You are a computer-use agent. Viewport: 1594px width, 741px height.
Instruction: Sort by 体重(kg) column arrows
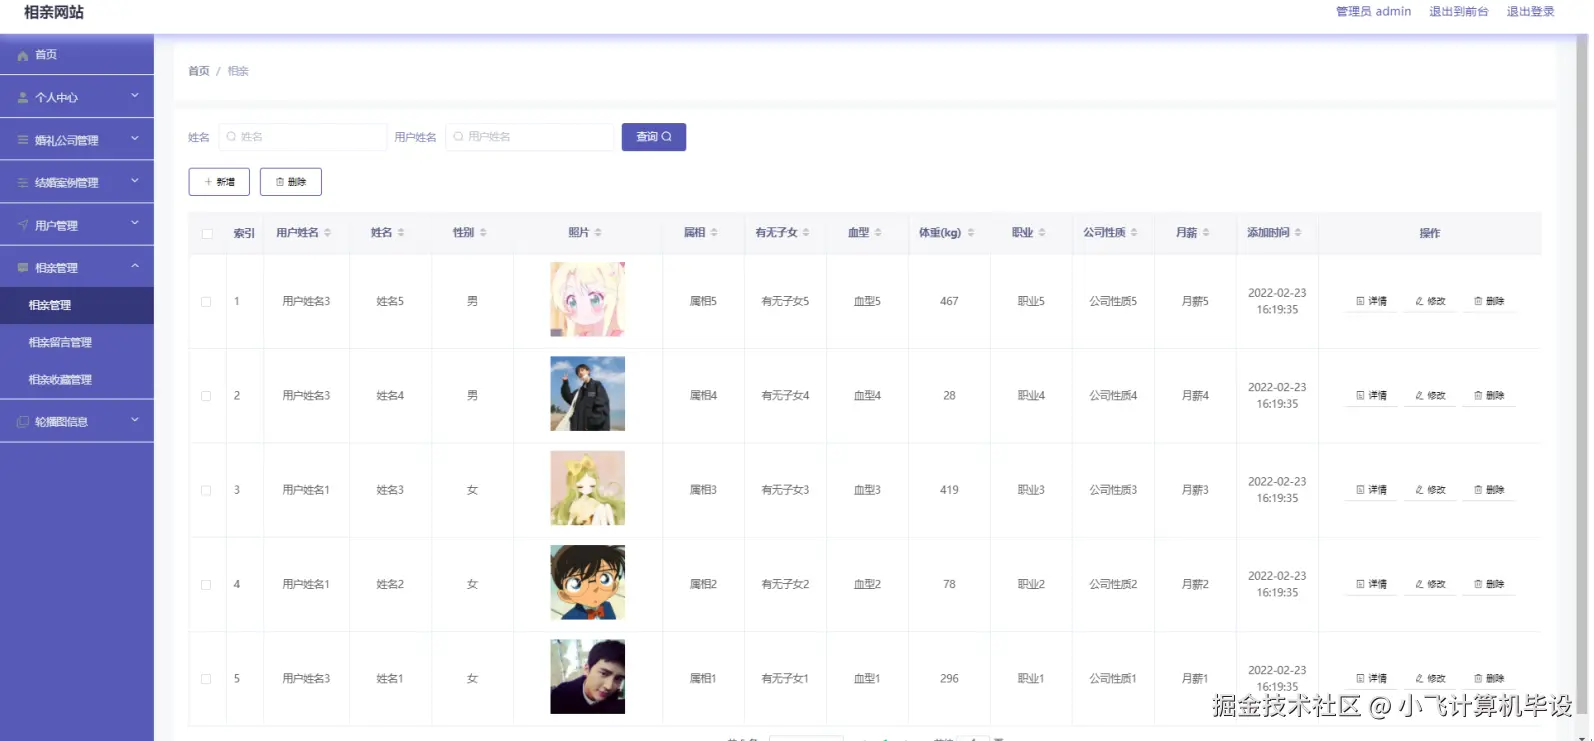click(971, 233)
